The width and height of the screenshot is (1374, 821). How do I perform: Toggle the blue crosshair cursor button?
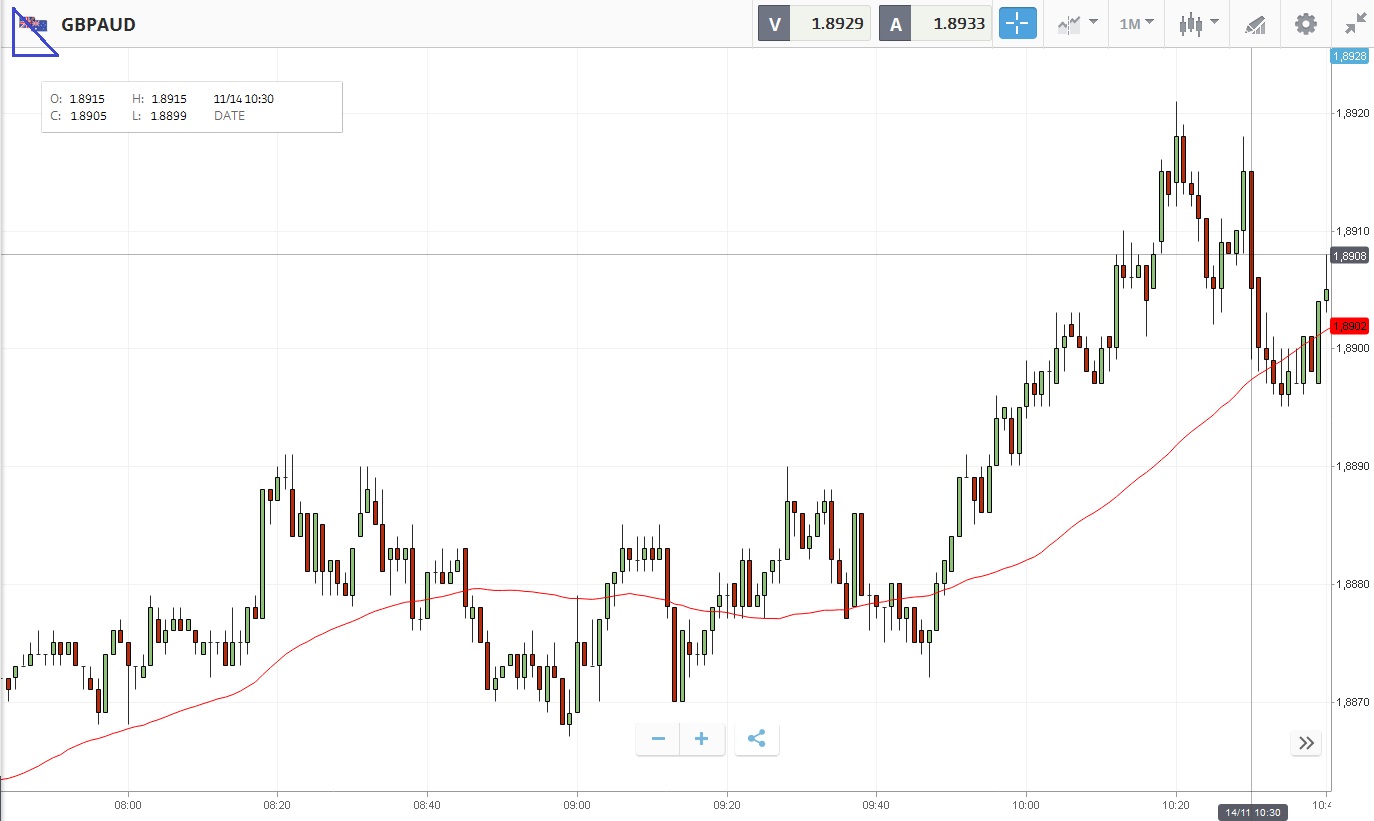[x=1018, y=24]
